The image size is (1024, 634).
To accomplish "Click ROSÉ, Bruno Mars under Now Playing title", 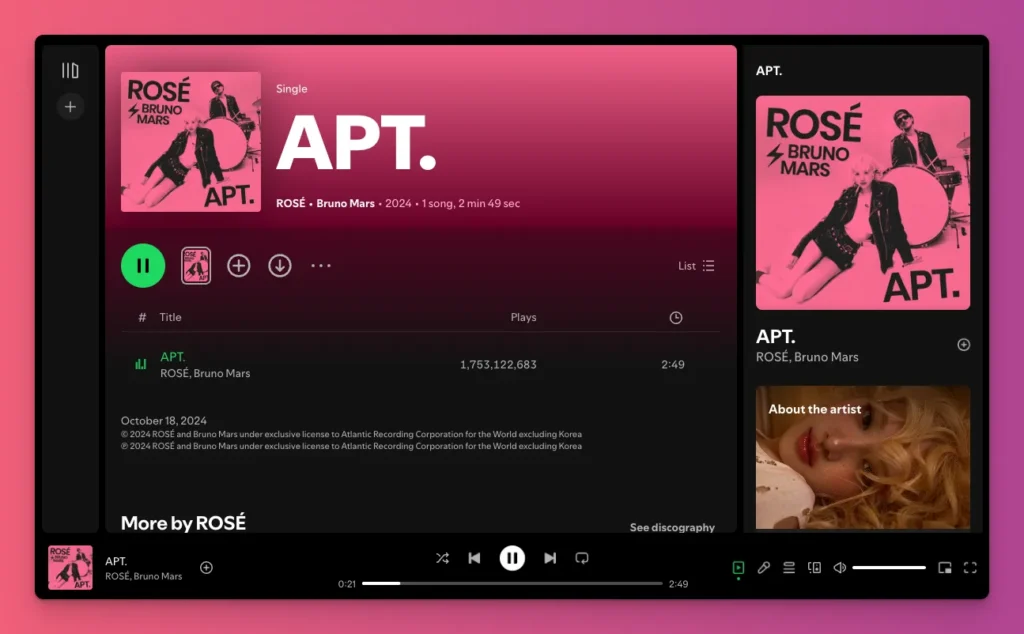I will [807, 357].
